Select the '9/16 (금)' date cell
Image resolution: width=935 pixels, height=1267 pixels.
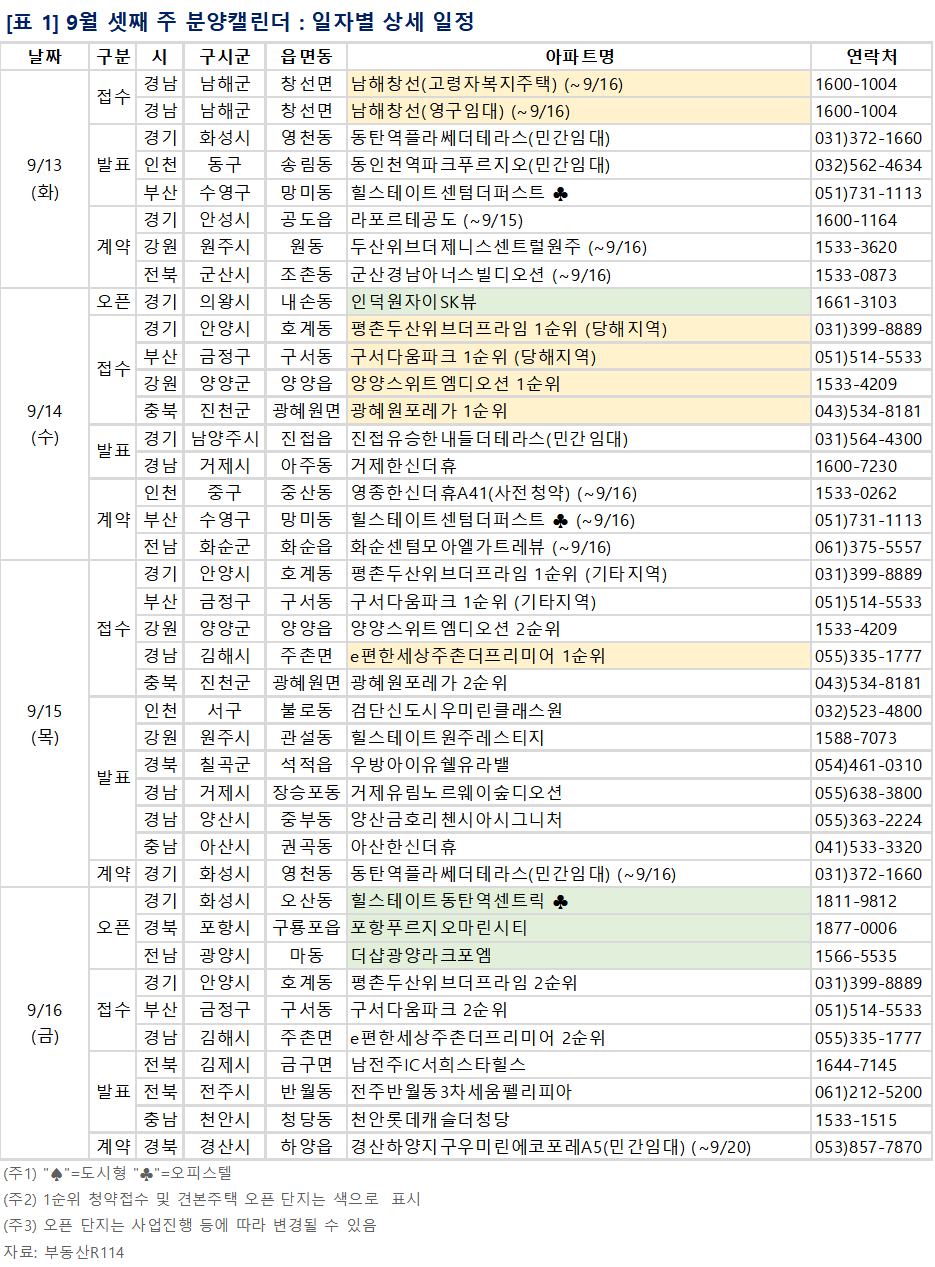[45, 1024]
